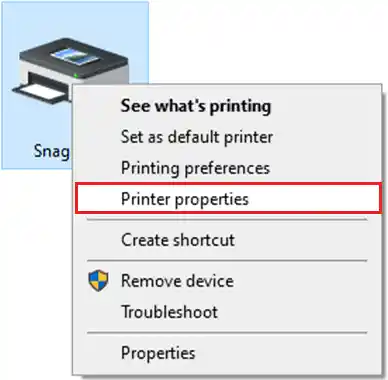This screenshot has width=388, height=380.
Task: Click the white paper in the printer tray
Action: (x=45, y=91)
